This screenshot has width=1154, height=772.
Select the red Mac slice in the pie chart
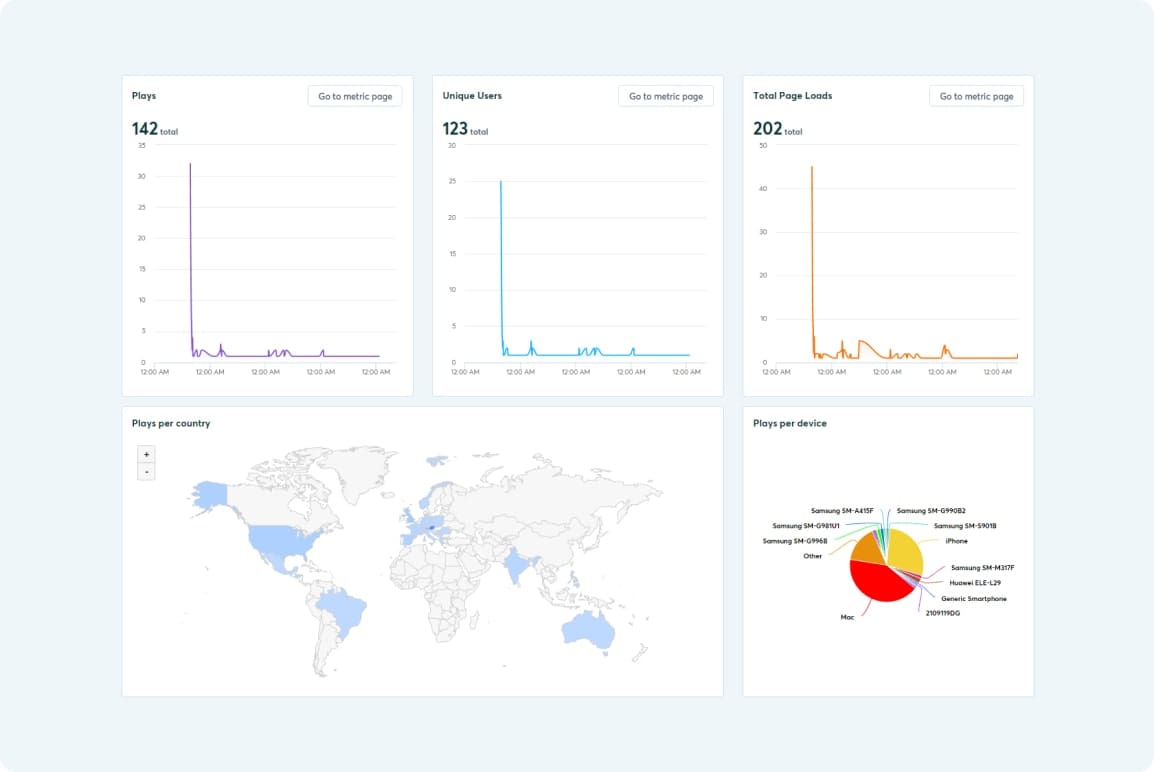point(879,583)
